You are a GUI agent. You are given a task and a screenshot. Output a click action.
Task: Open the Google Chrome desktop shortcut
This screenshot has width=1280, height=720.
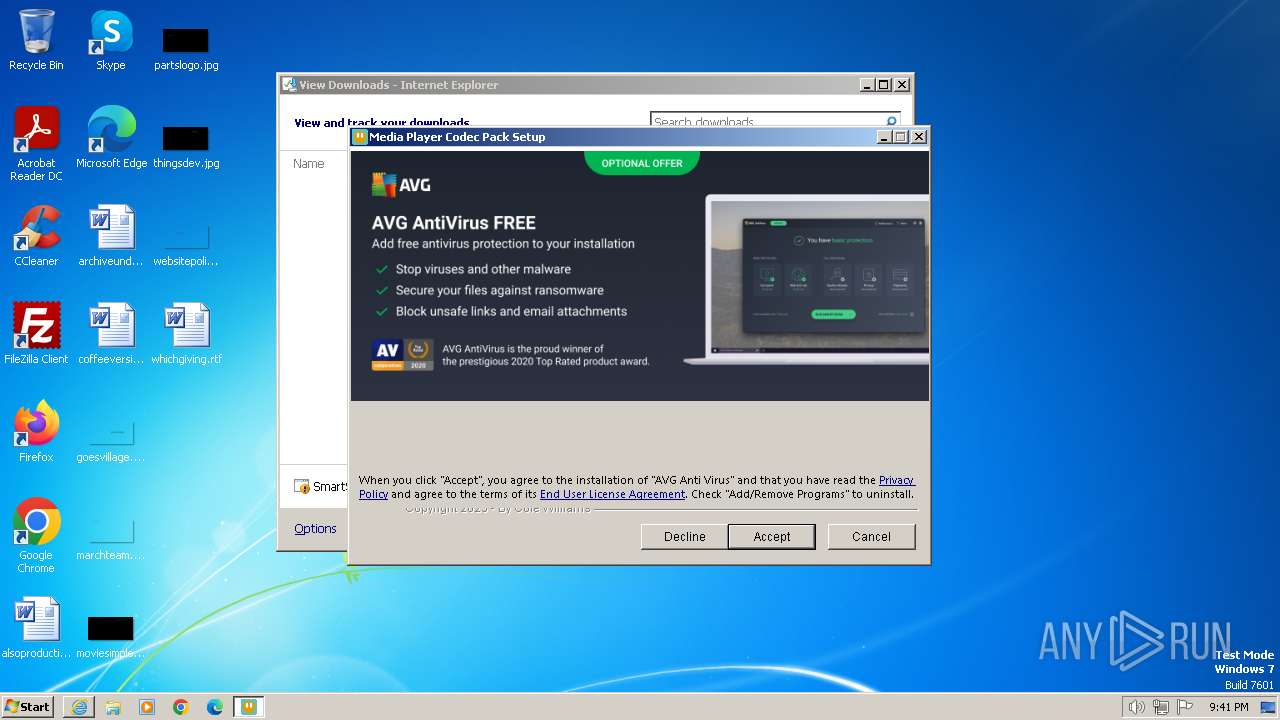tap(36, 535)
